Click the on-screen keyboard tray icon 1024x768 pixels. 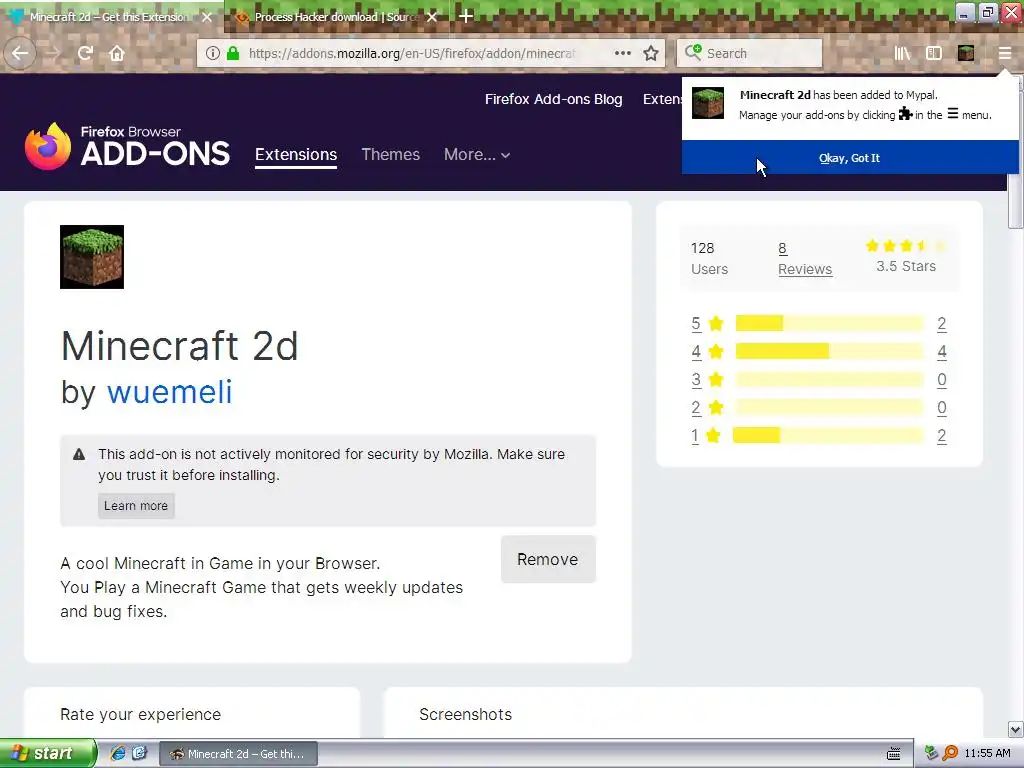pyautogui.click(x=894, y=754)
